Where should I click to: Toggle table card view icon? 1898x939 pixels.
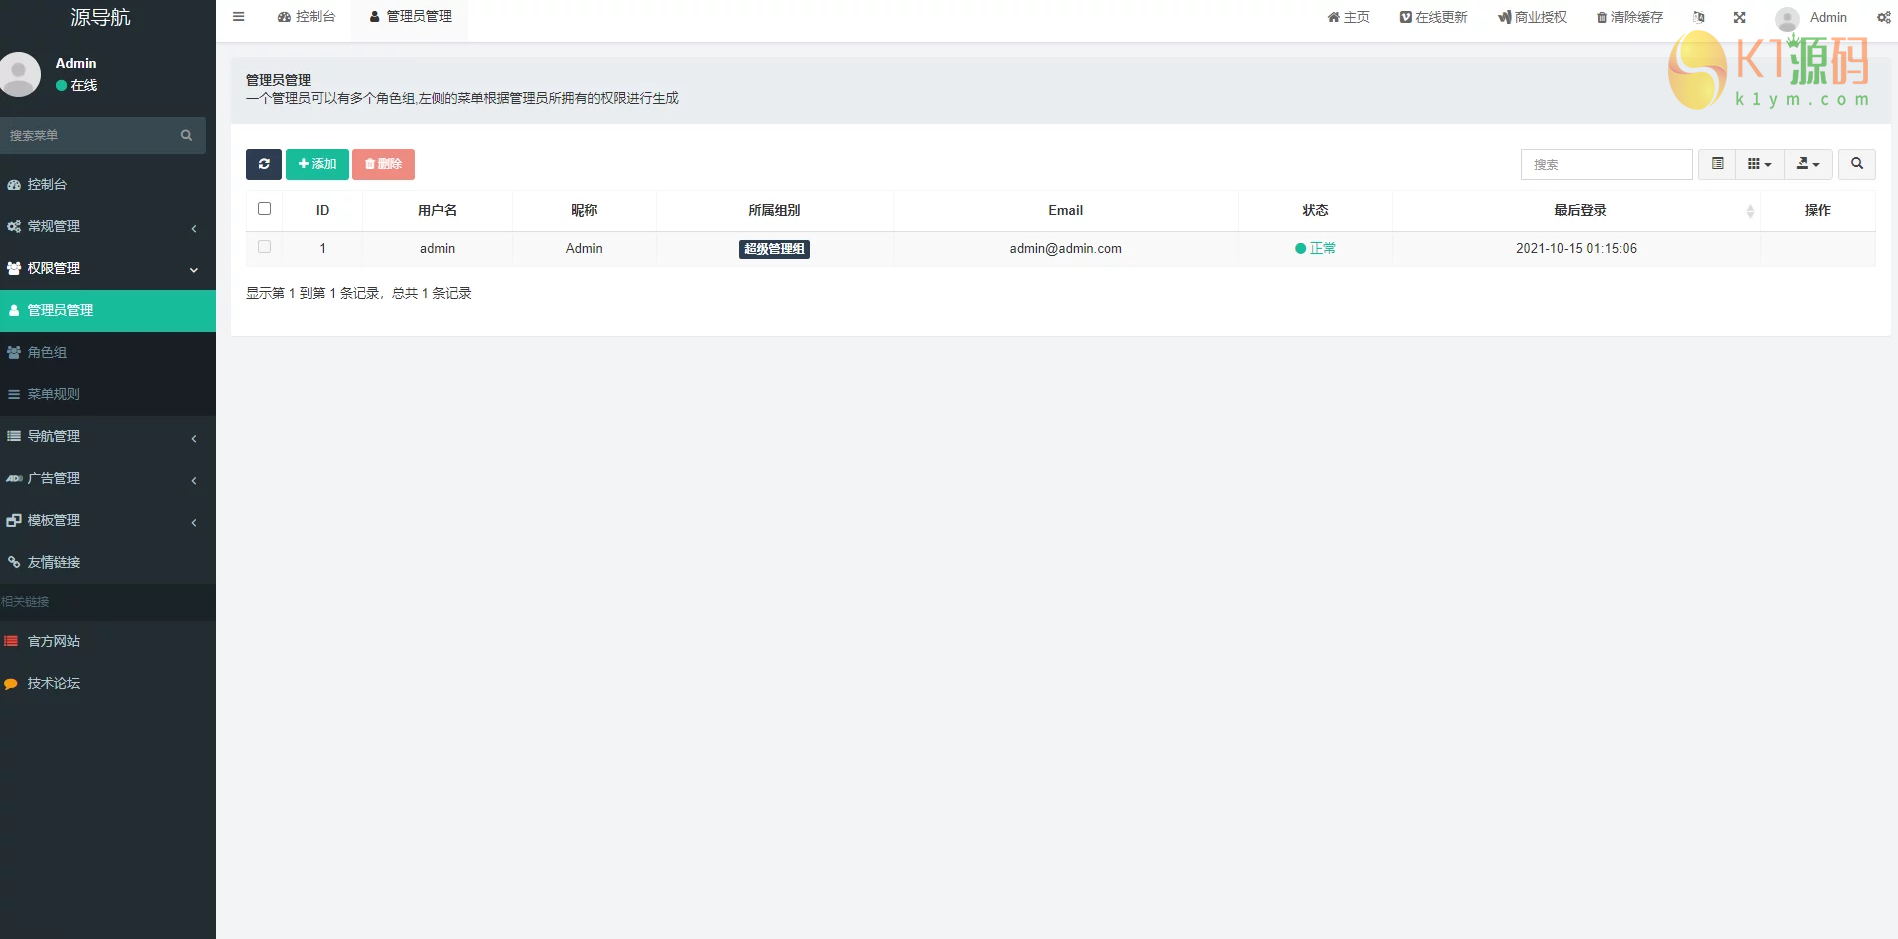pyautogui.click(x=1717, y=164)
